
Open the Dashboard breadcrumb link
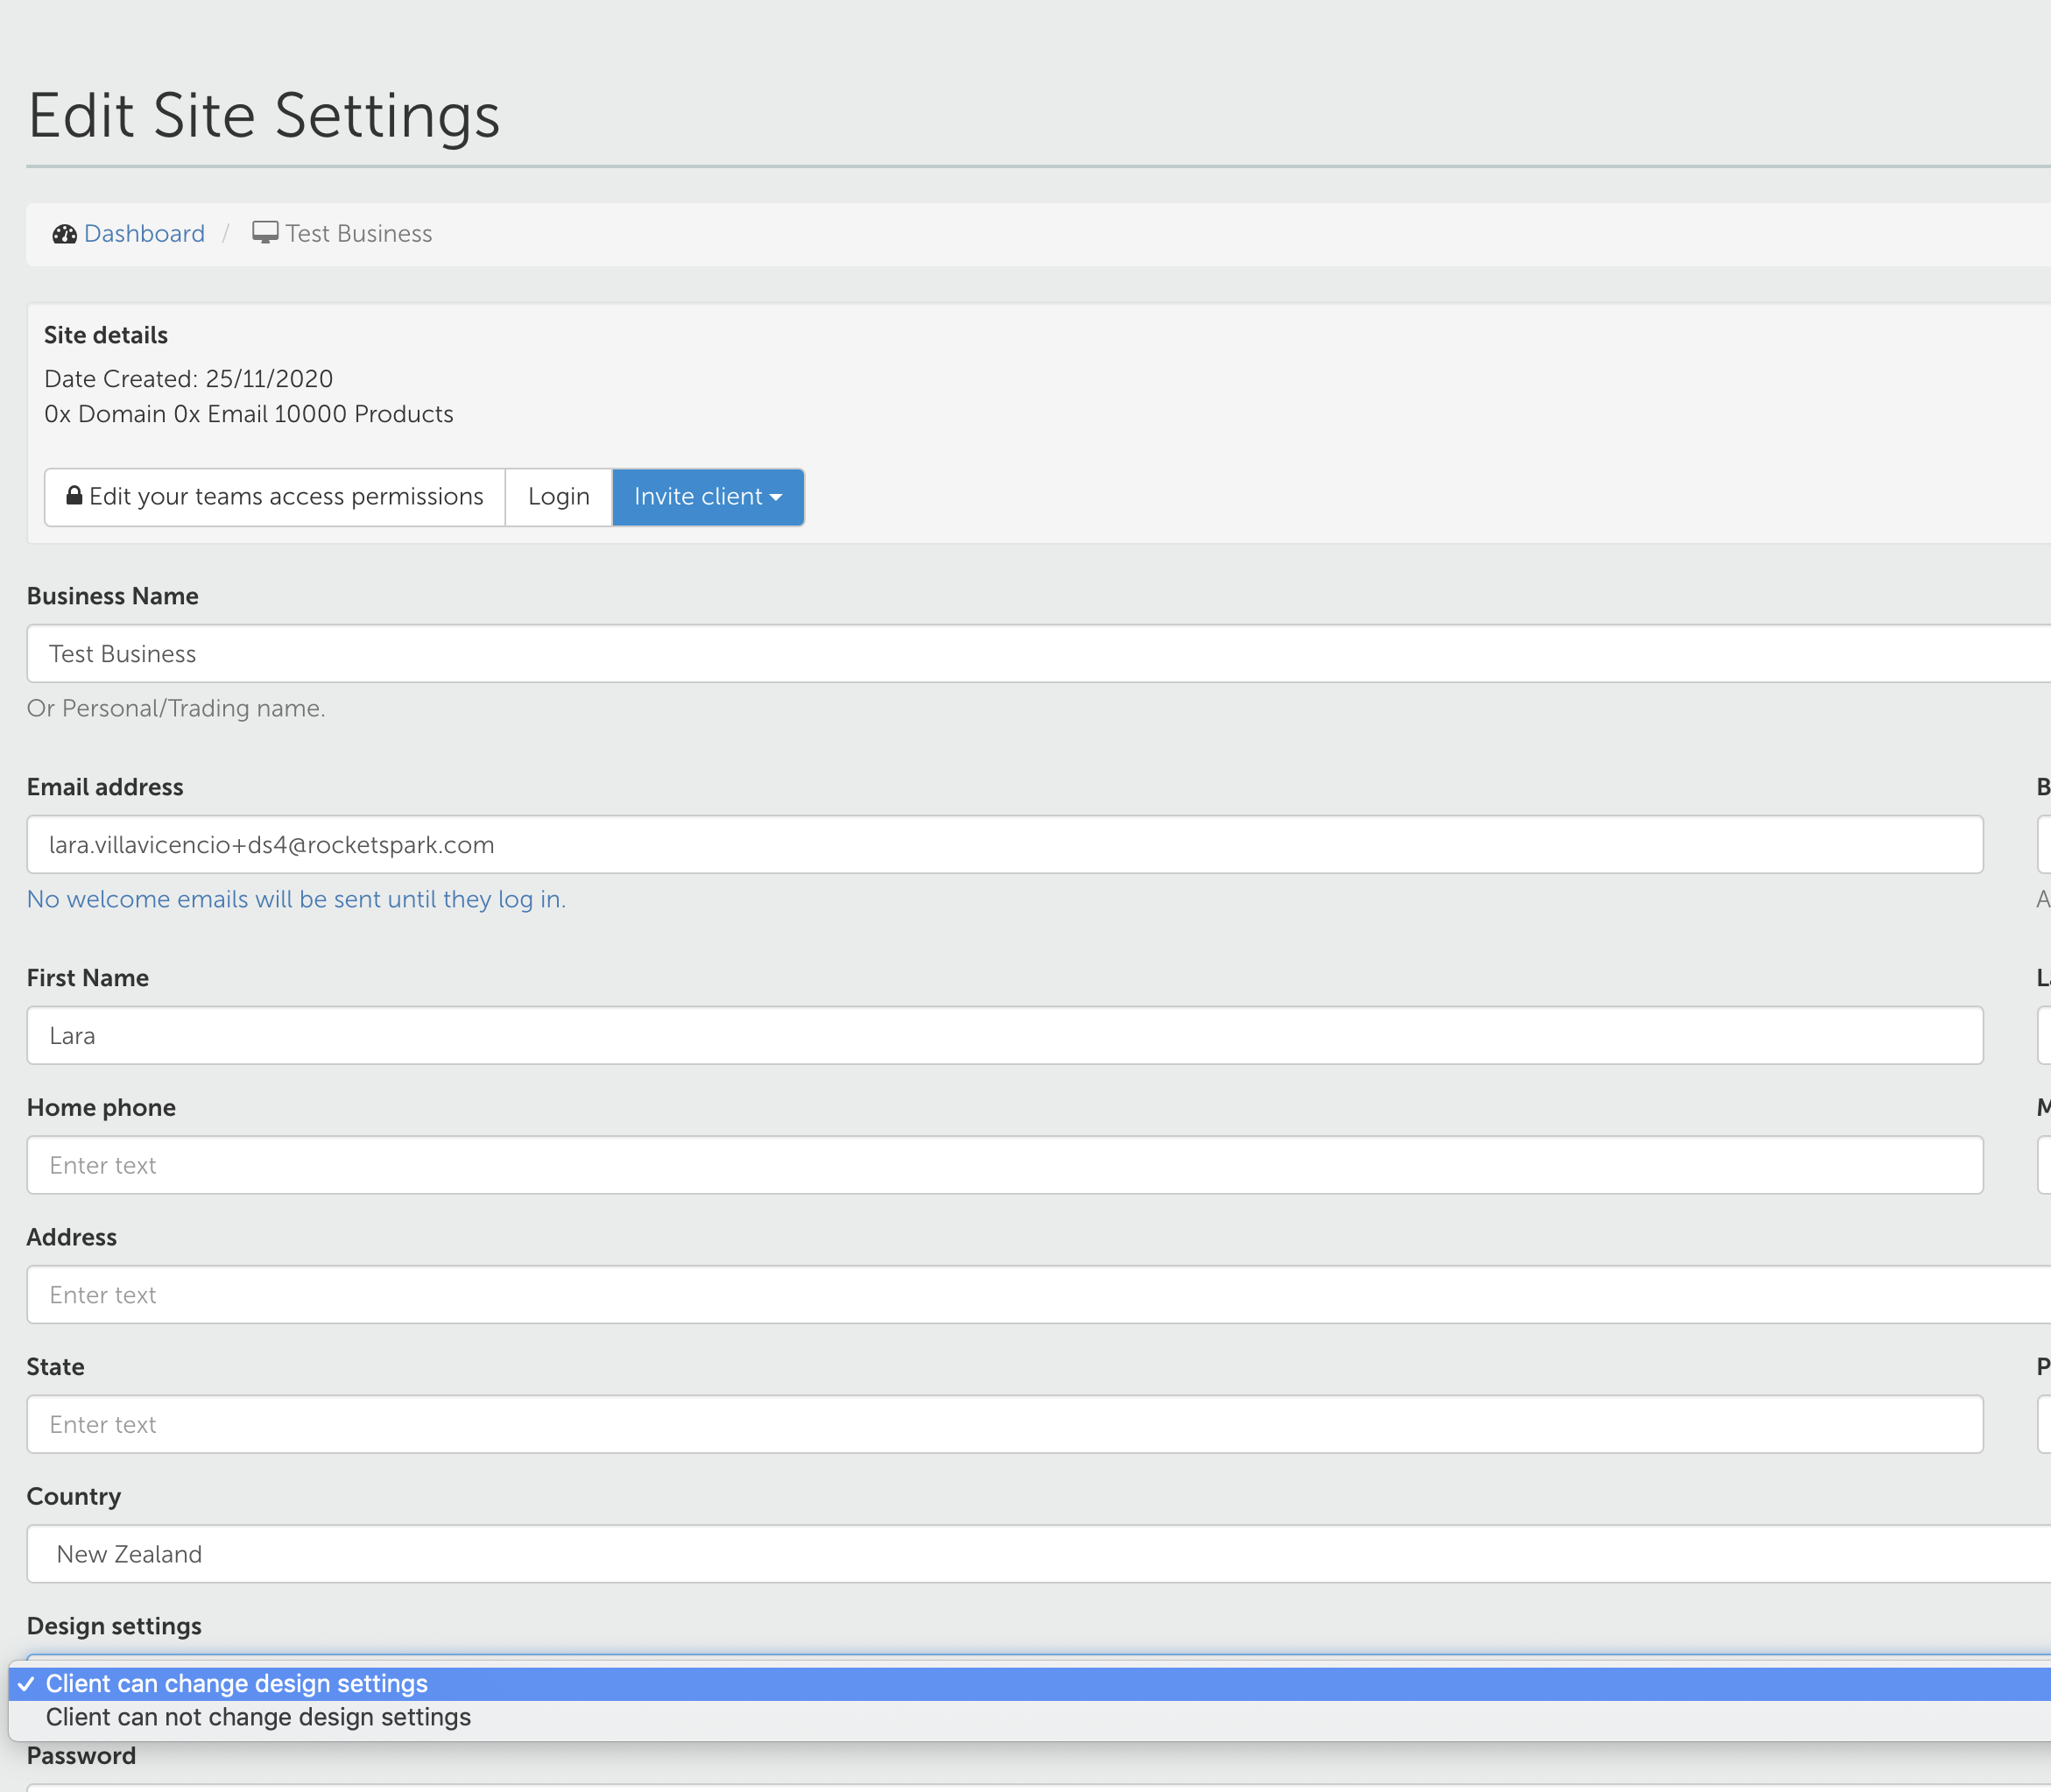point(144,234)
